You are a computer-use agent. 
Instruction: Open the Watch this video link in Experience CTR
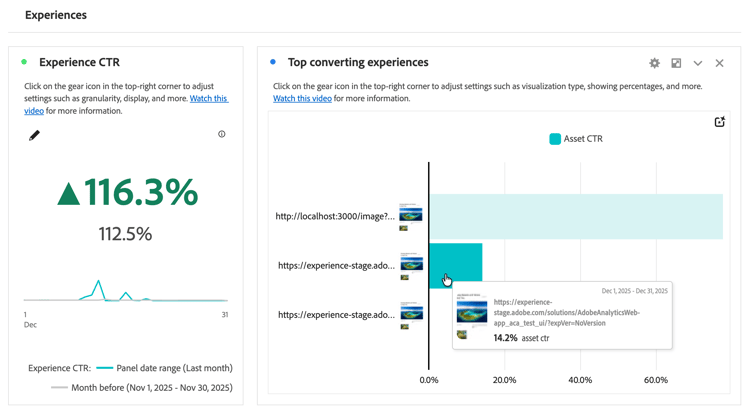point(208,99)
